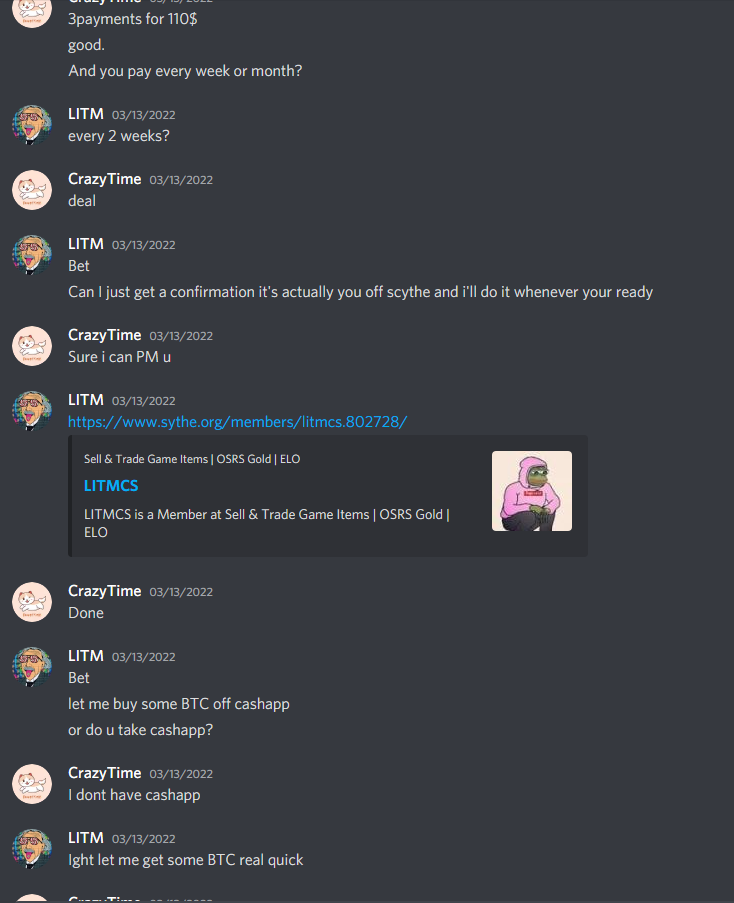Open the LITMCS embed title link
Screen dimensions: 734x903
pos(111,486)
